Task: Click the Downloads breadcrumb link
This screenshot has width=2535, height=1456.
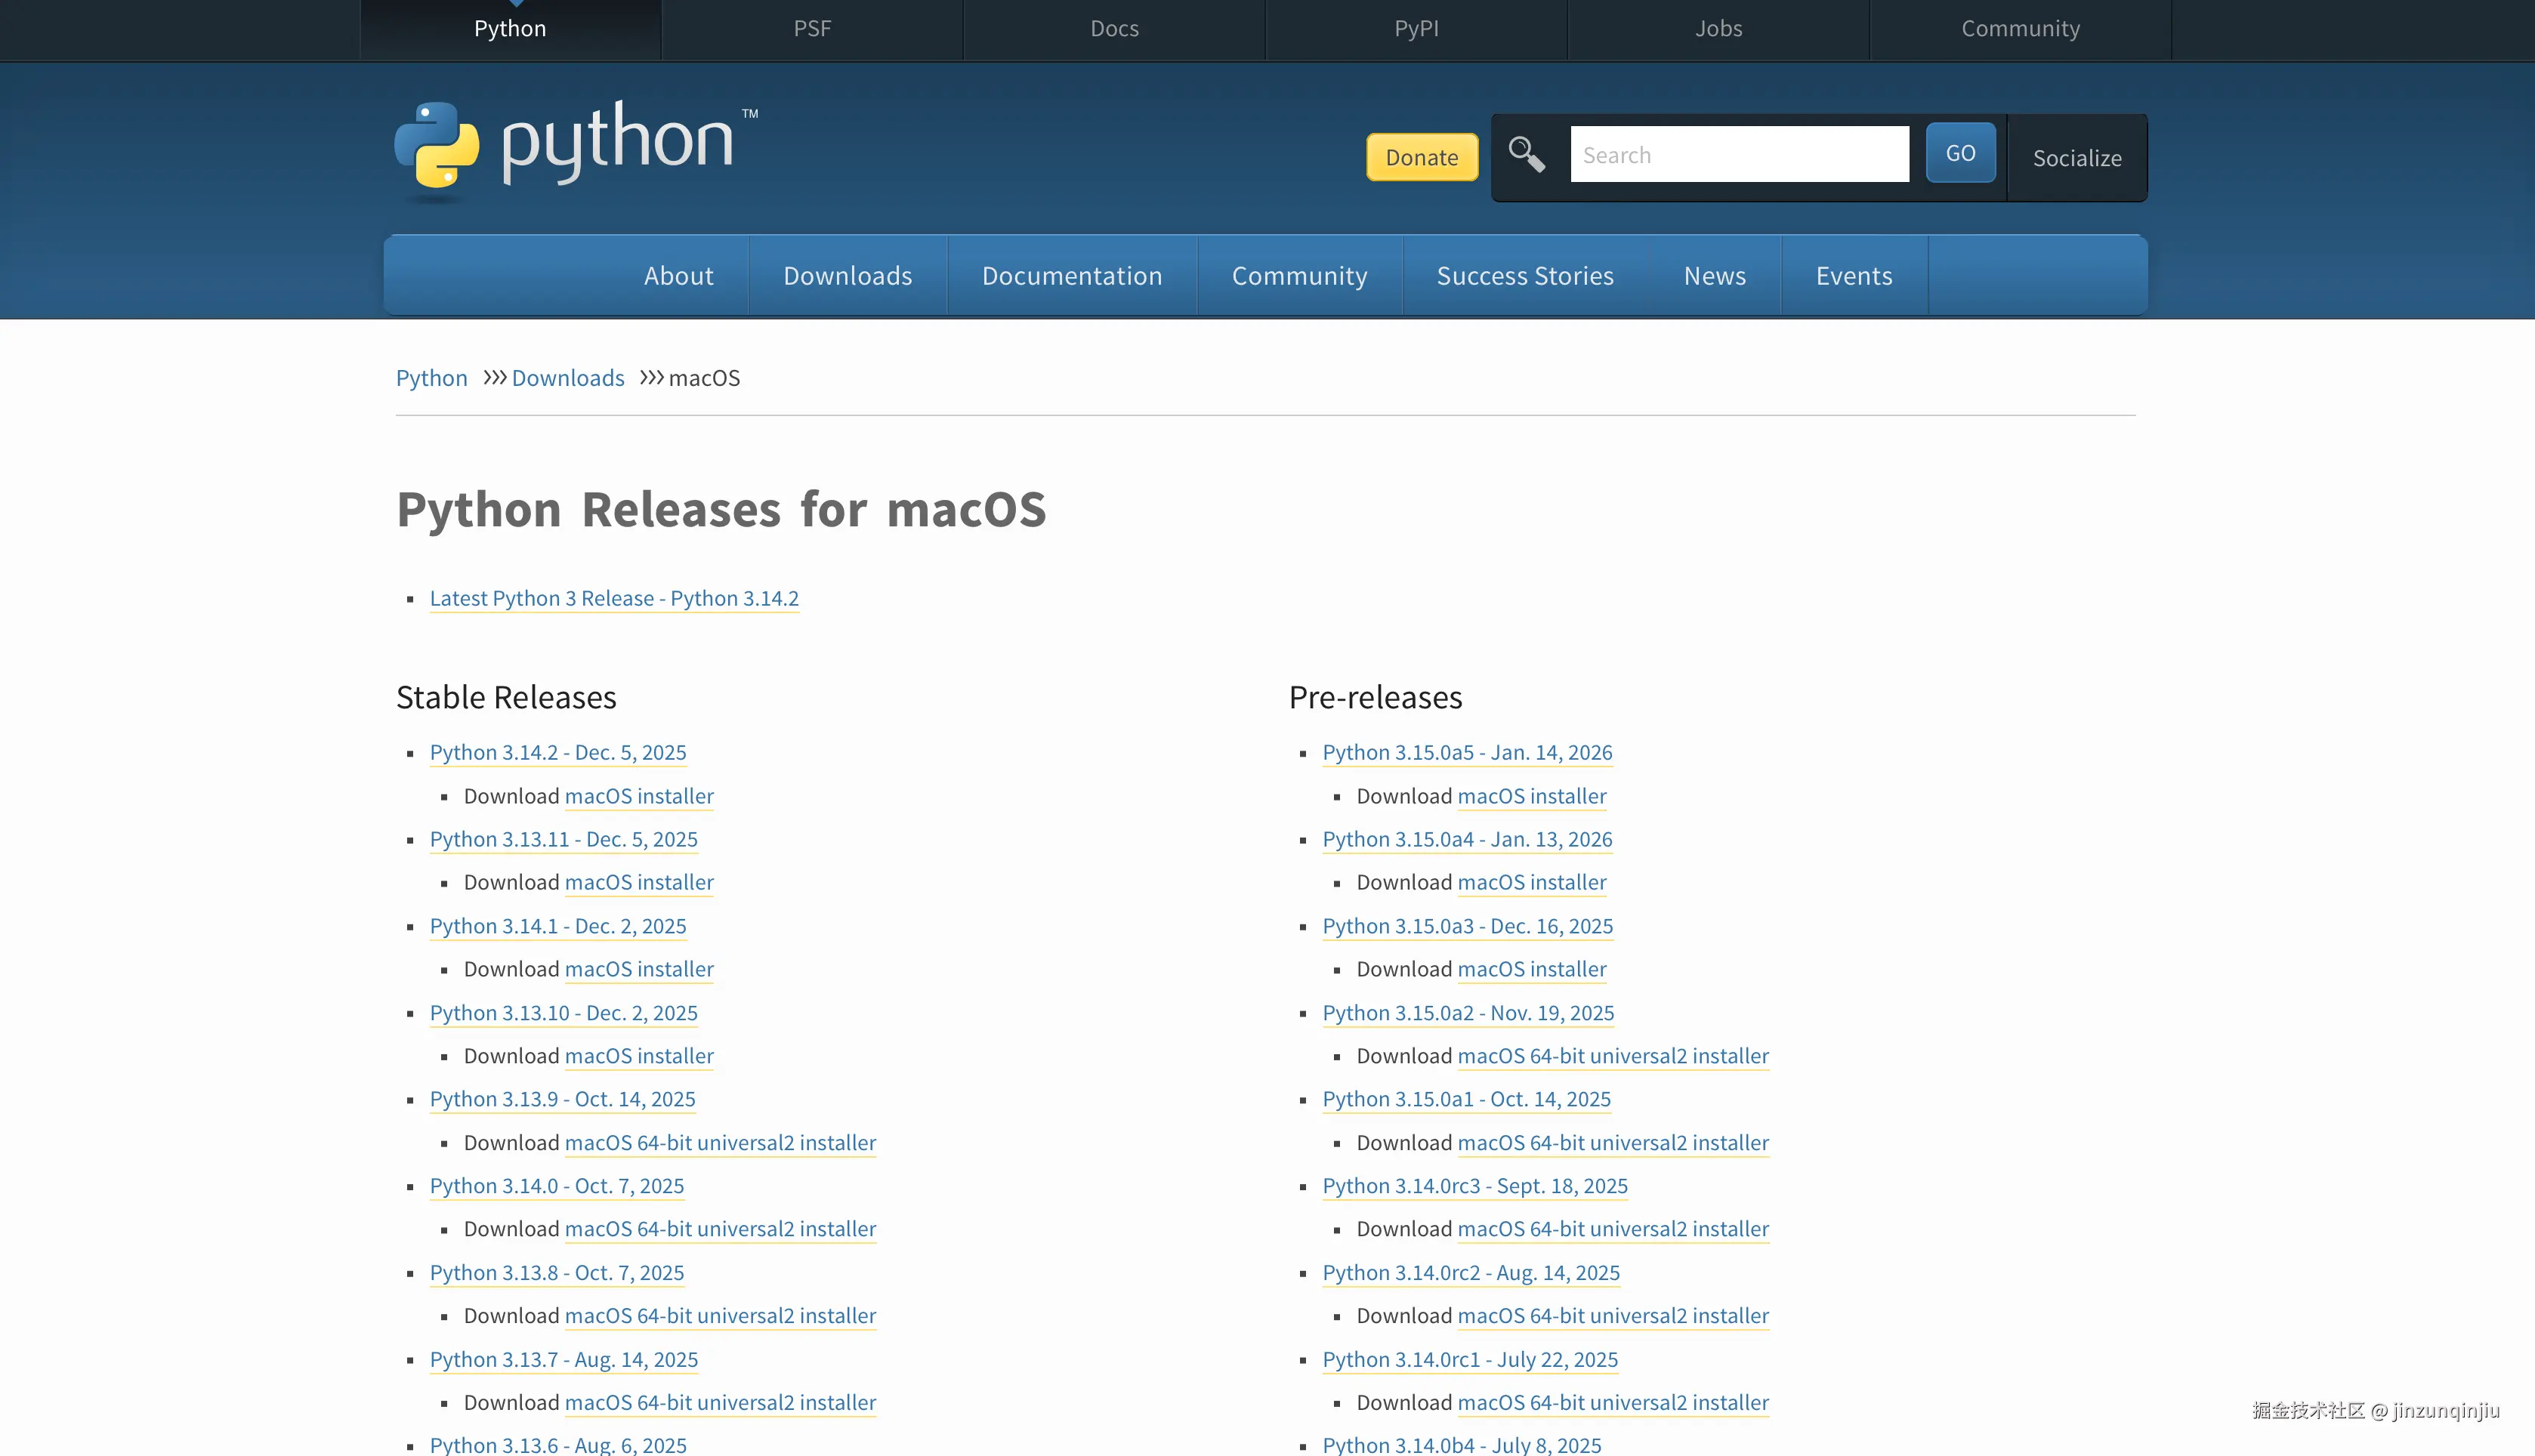Action: coord(567,378)
